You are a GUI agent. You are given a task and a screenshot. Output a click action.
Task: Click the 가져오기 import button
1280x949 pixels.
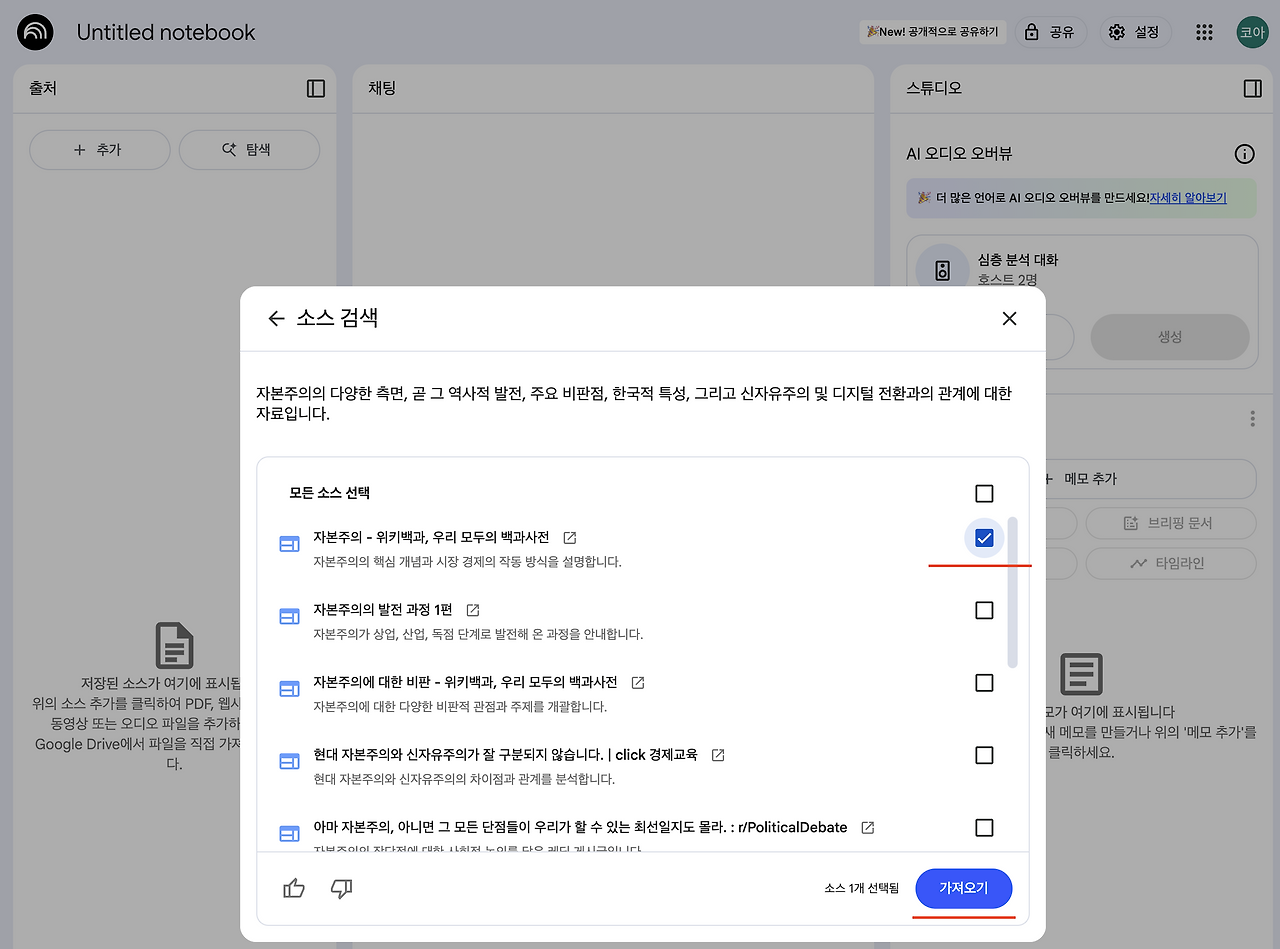[x=963, y=888]
